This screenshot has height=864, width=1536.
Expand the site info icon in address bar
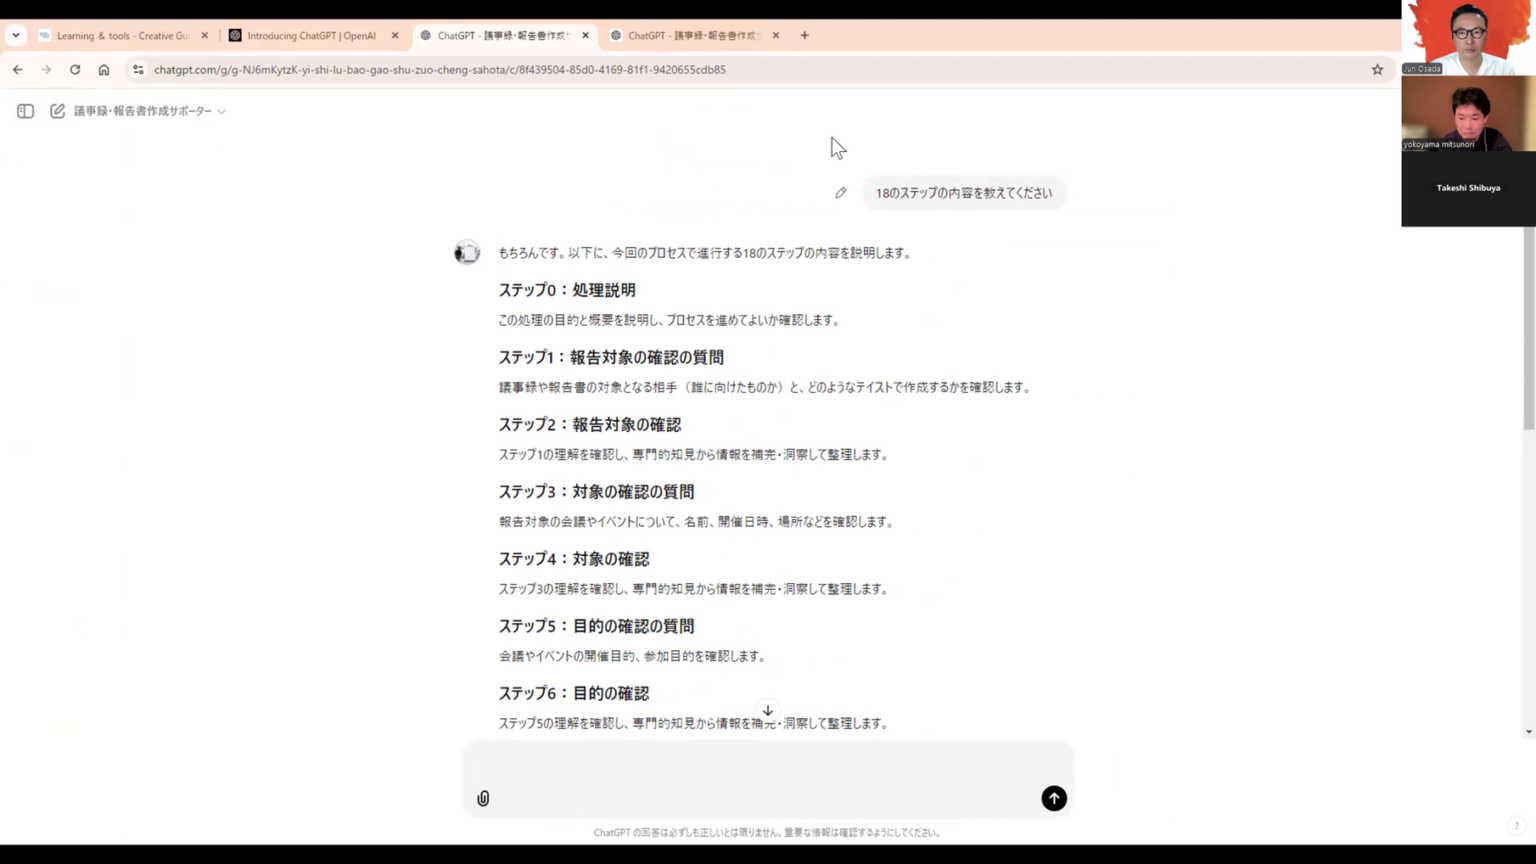138,69
